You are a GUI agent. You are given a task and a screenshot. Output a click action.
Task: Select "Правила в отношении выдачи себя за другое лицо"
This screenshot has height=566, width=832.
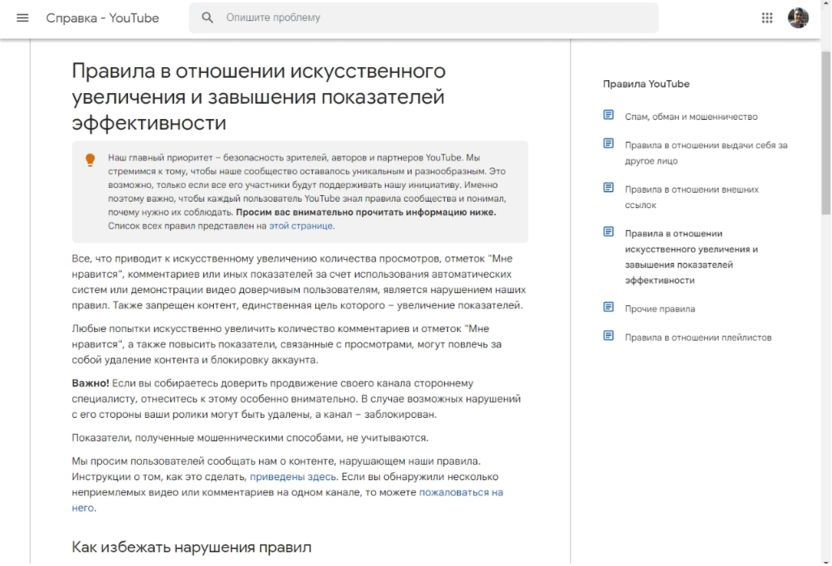tap(705, 152)
